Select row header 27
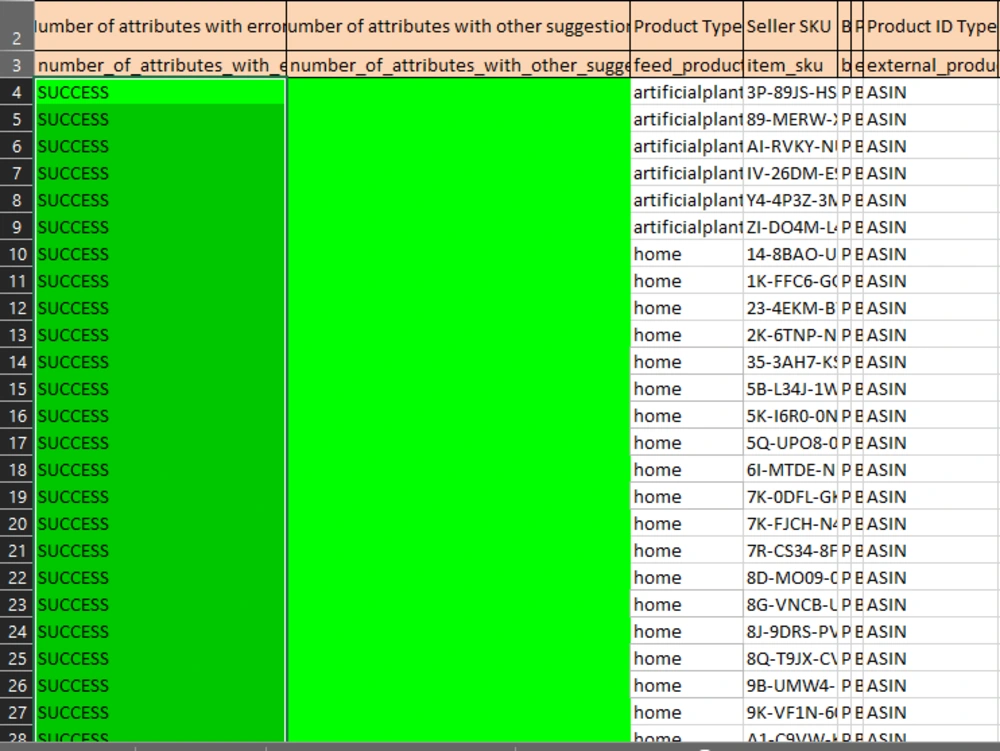This screenshot has width=1000, height=751. tap(17, 712)
